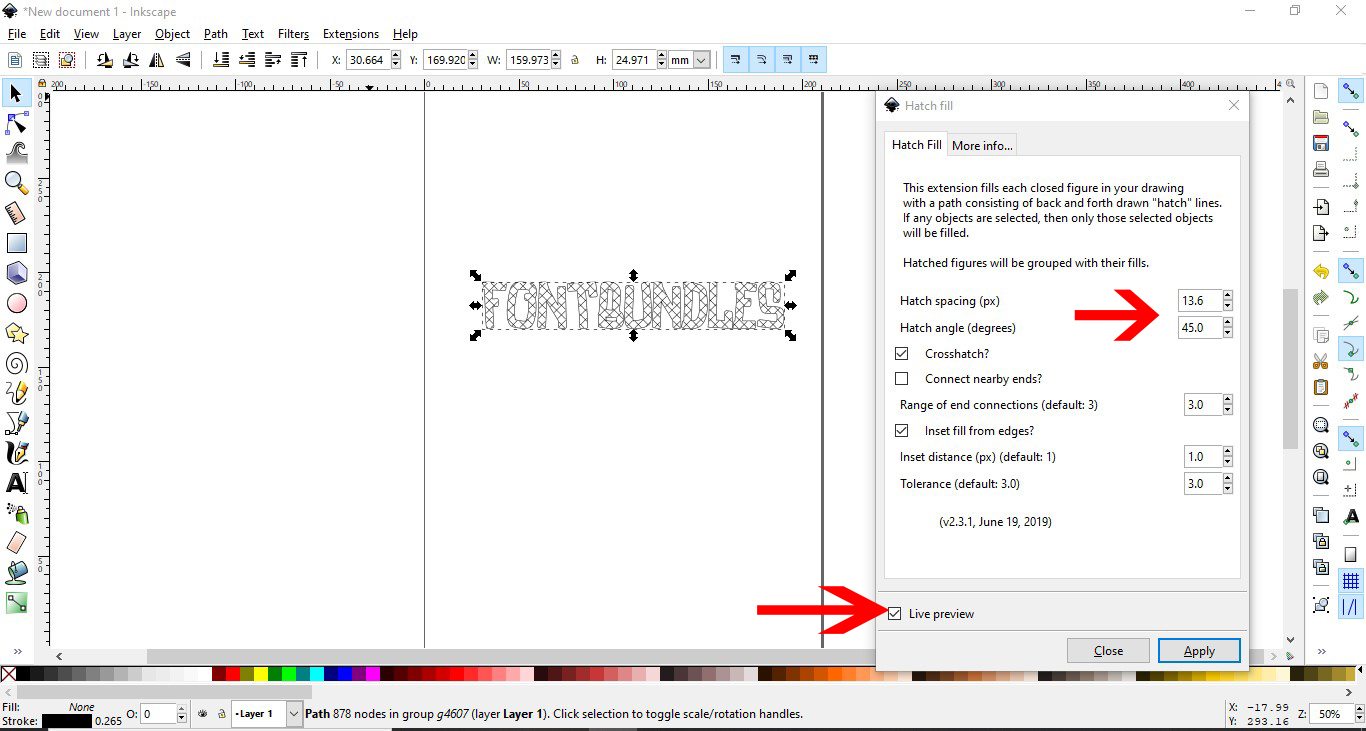Uncheck Inset fill from edges checkbox
The image size is (1366, 731).
[902, 431]
